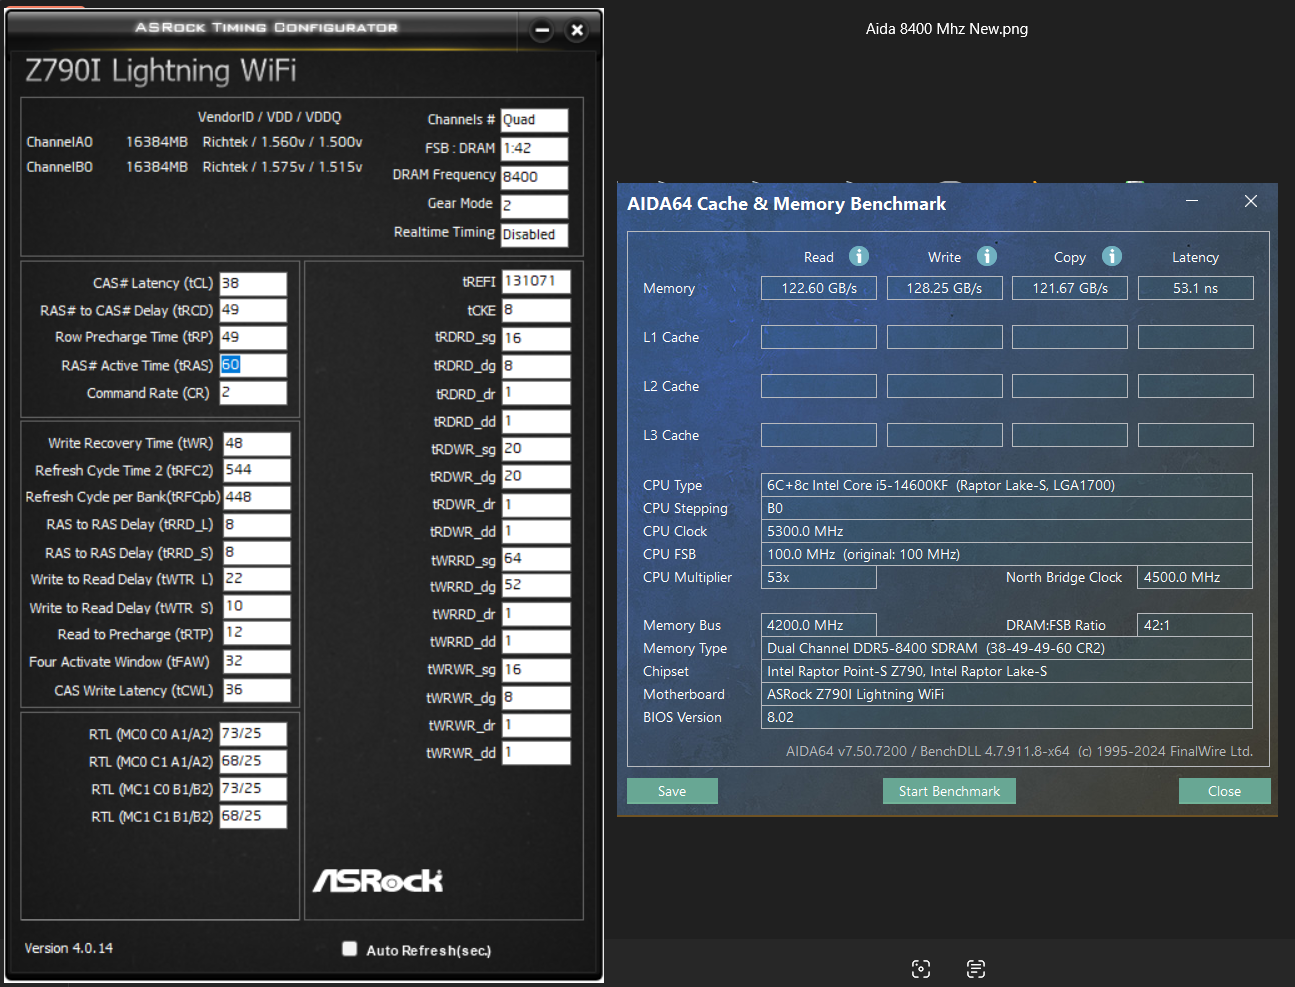Screen dimensions: 1295x987
Task: Select the tWTR_S field showing 10
Action: [257, 606]
